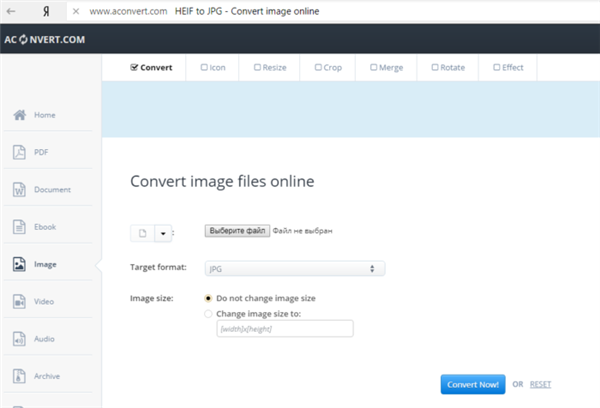600x408 pixels.
Task: Click the Audio file icon in sidebar
Action: click(x=19, y=339)
